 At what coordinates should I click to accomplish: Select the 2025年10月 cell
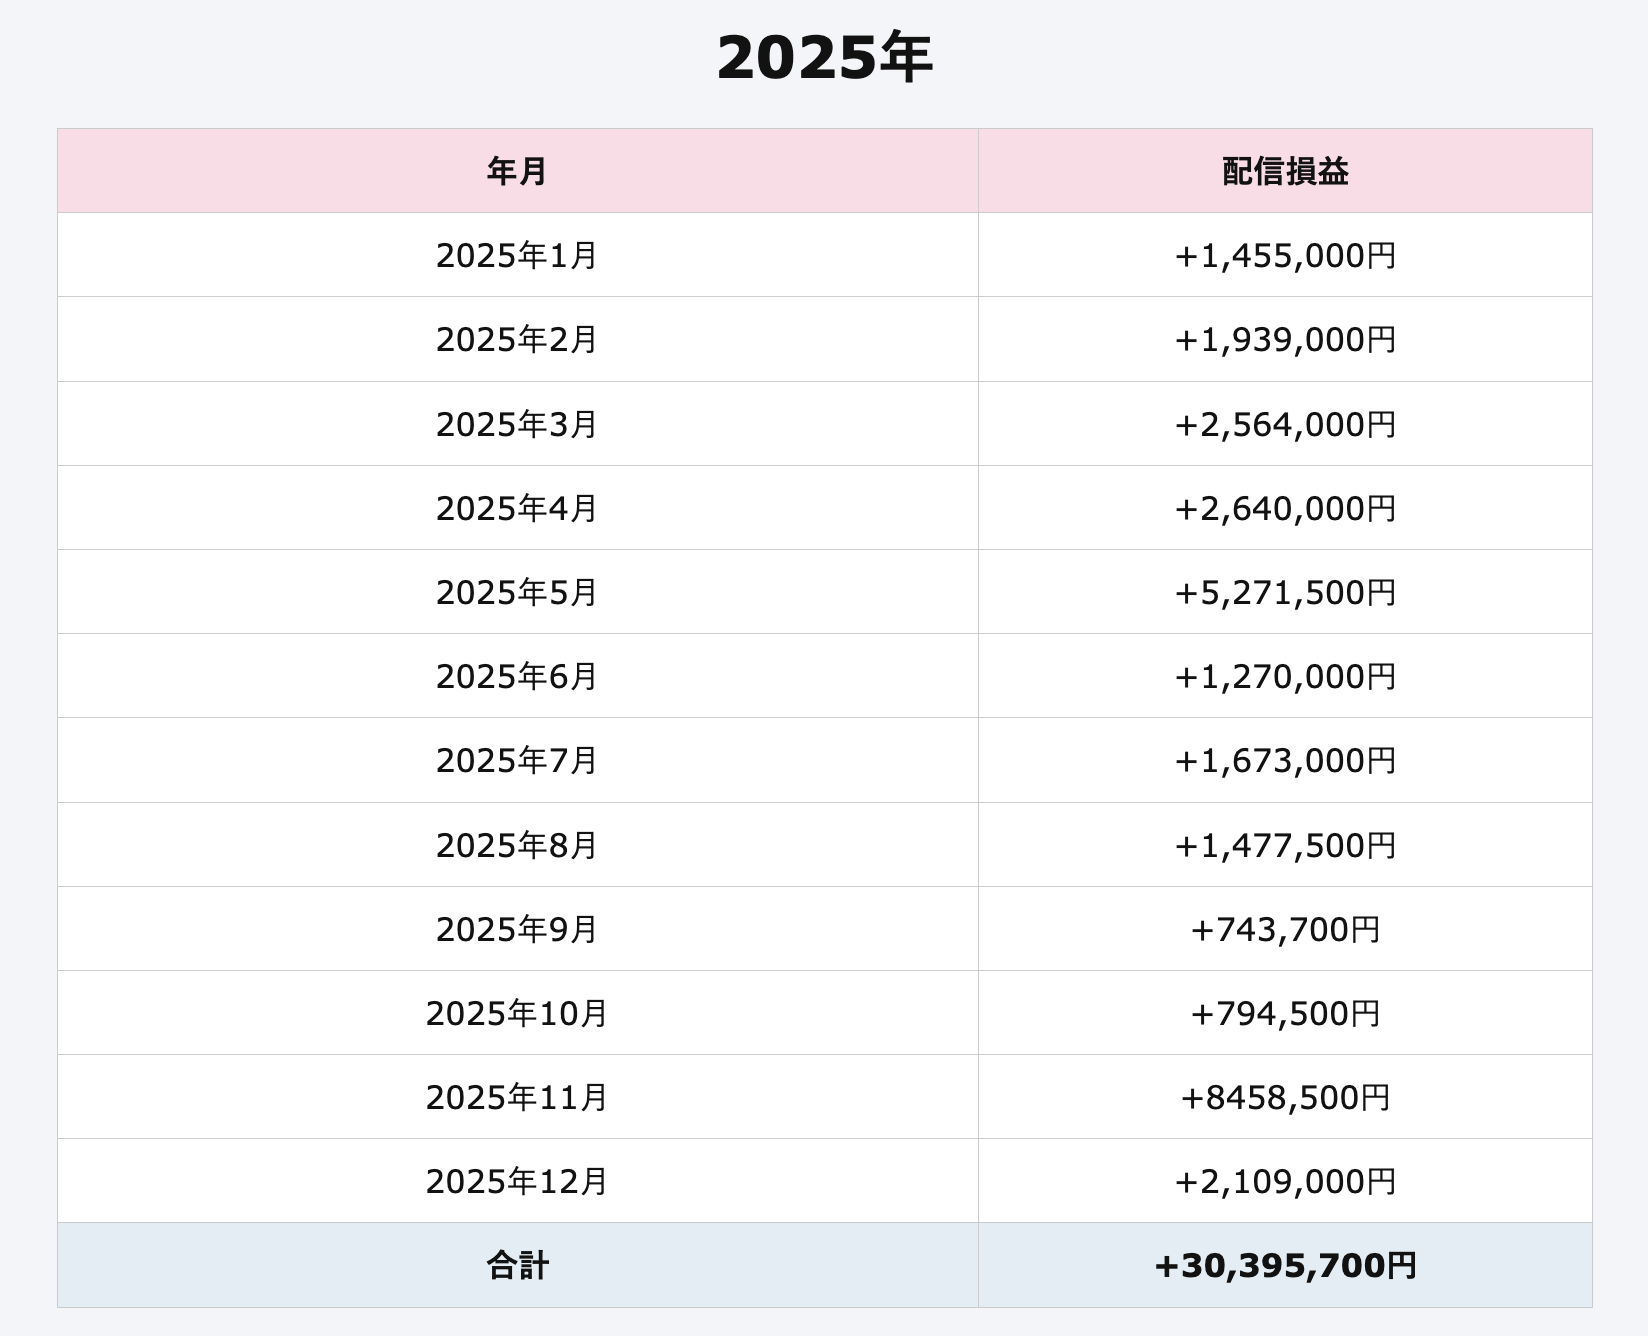click(517, 1013)
